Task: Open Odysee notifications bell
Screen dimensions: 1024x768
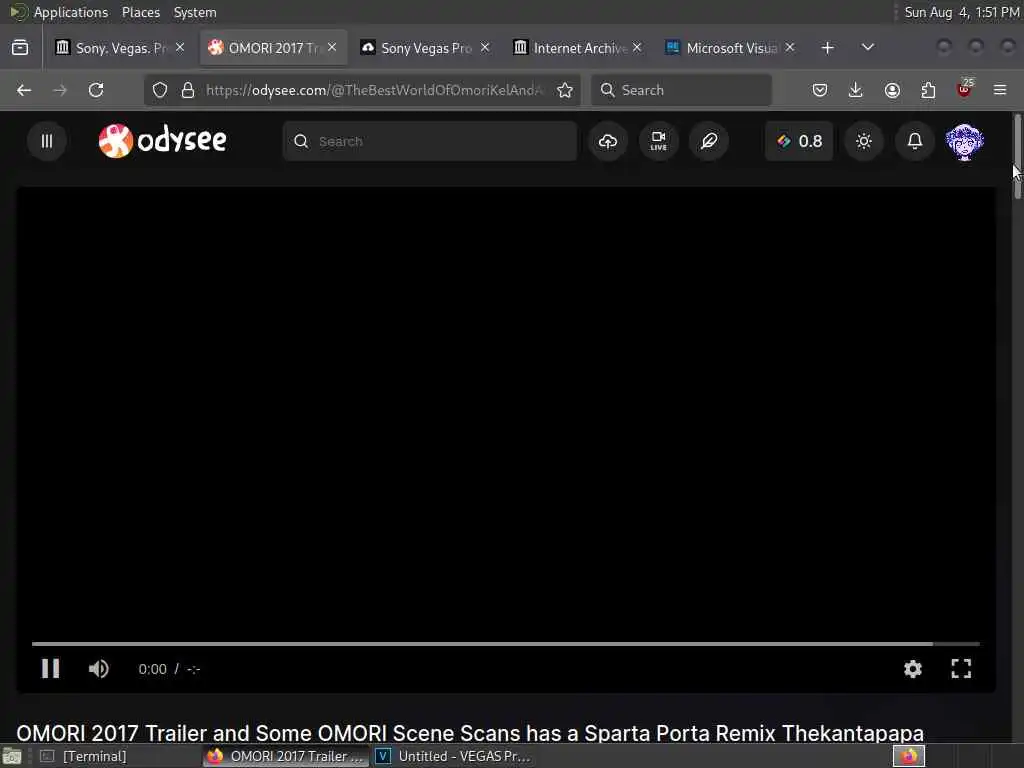Action: click(x=915, y=141)
